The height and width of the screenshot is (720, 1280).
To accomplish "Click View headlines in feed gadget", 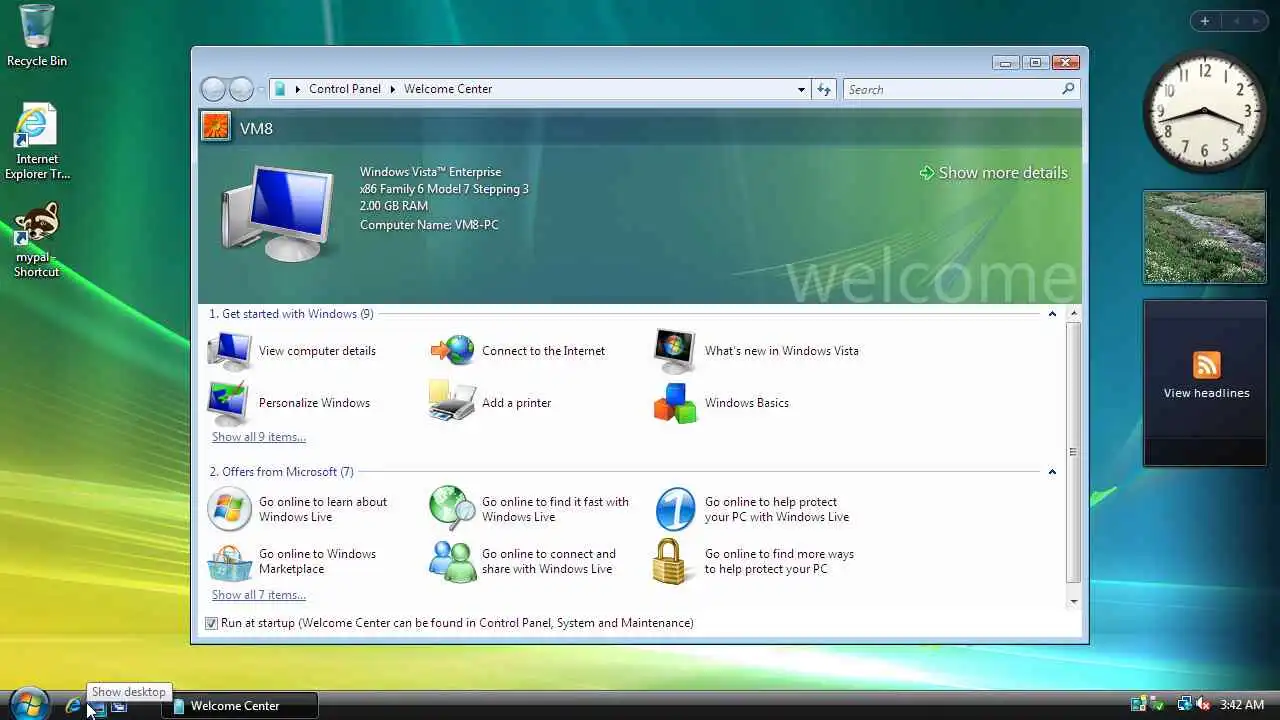I will tap(1206, 393).
